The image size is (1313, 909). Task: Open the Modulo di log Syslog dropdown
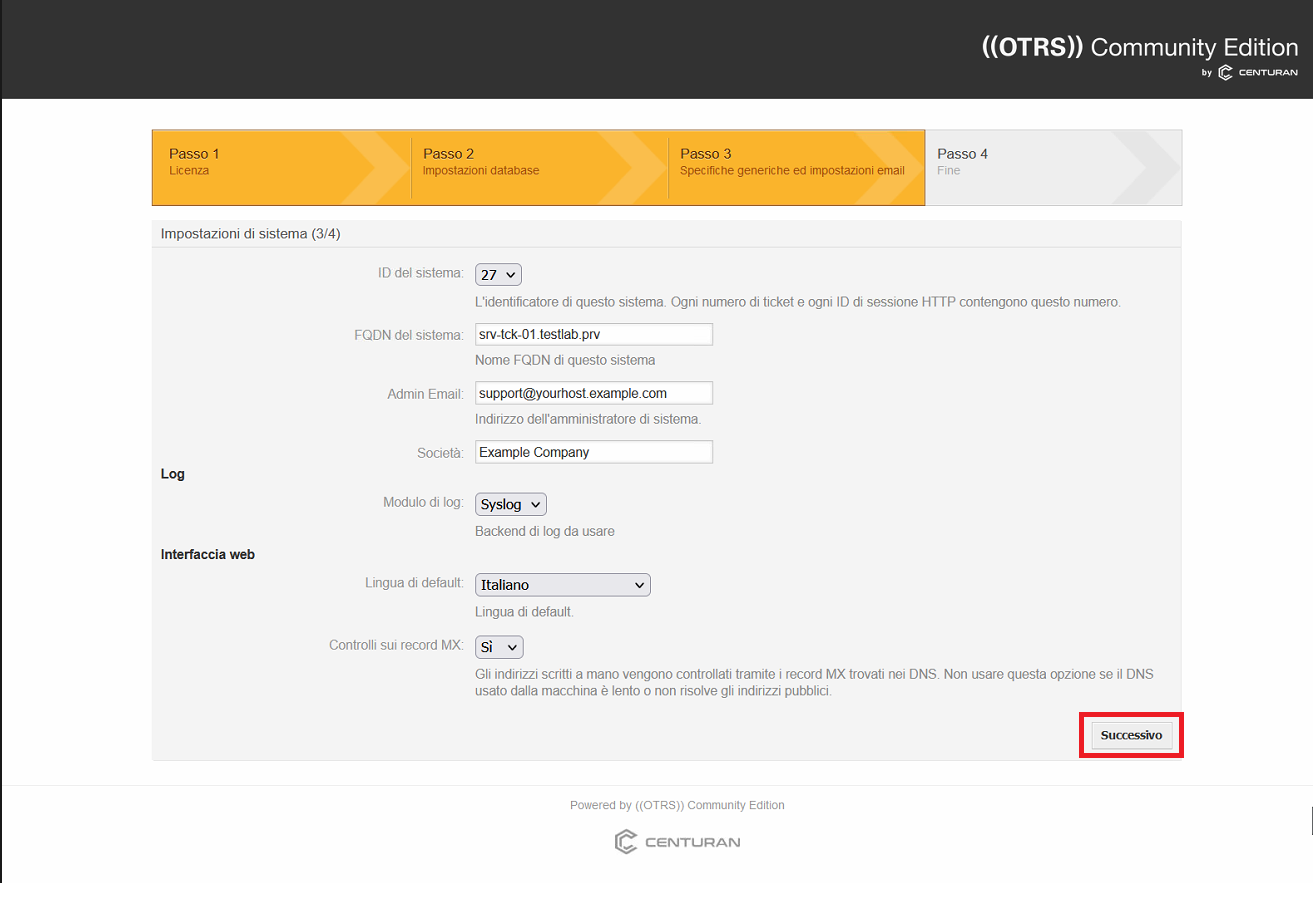[510, 504]
